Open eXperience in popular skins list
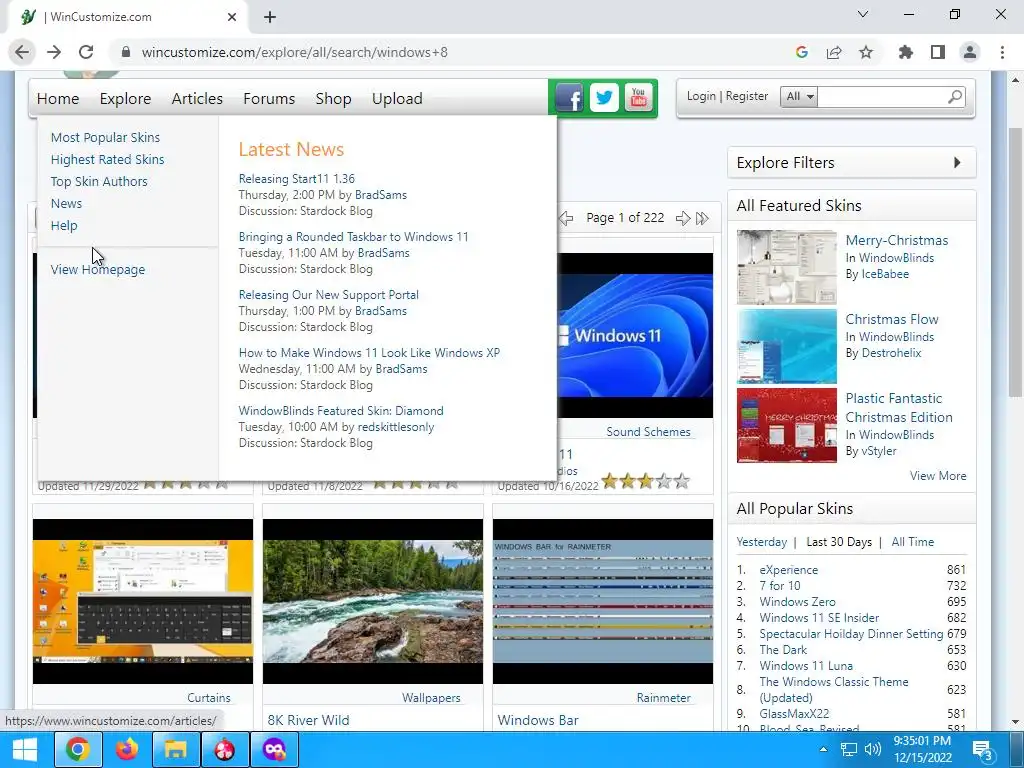The image size is (1024, 768). 788,570
